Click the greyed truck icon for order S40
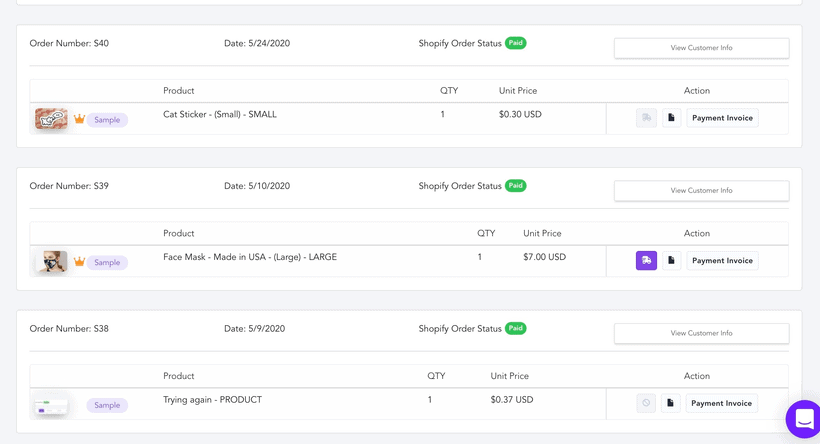Viewport: 820px width, 444px height. point(646,118)
